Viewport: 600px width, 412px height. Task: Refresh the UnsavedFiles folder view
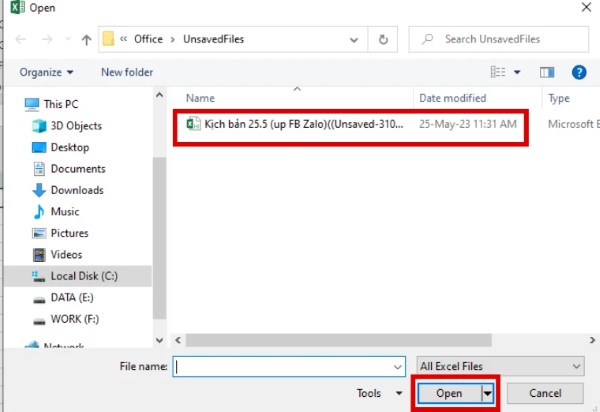[x=382, y=40]
